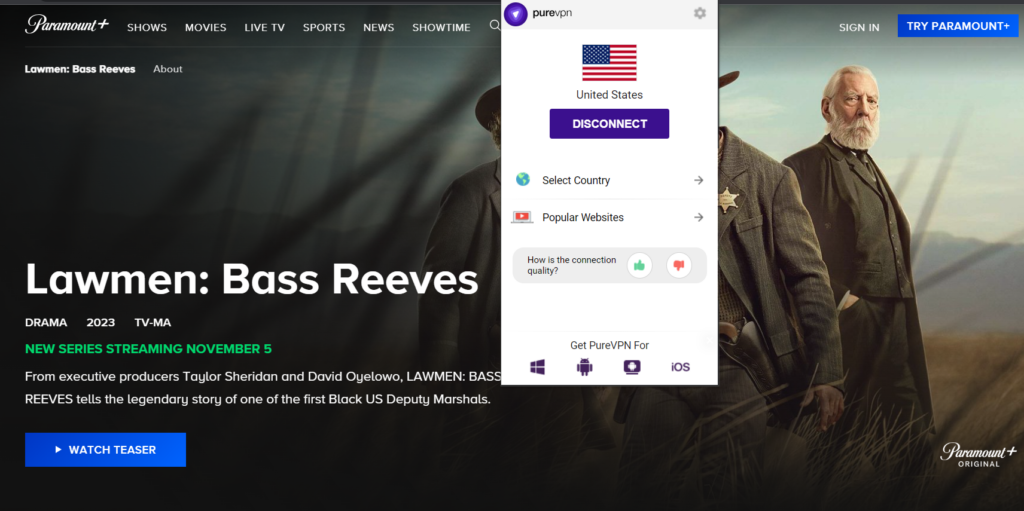Image resolution: width=1024 pixels, height=511 pixels.
Task: Click the thumbs down connection rating
Action: [679, 265]
